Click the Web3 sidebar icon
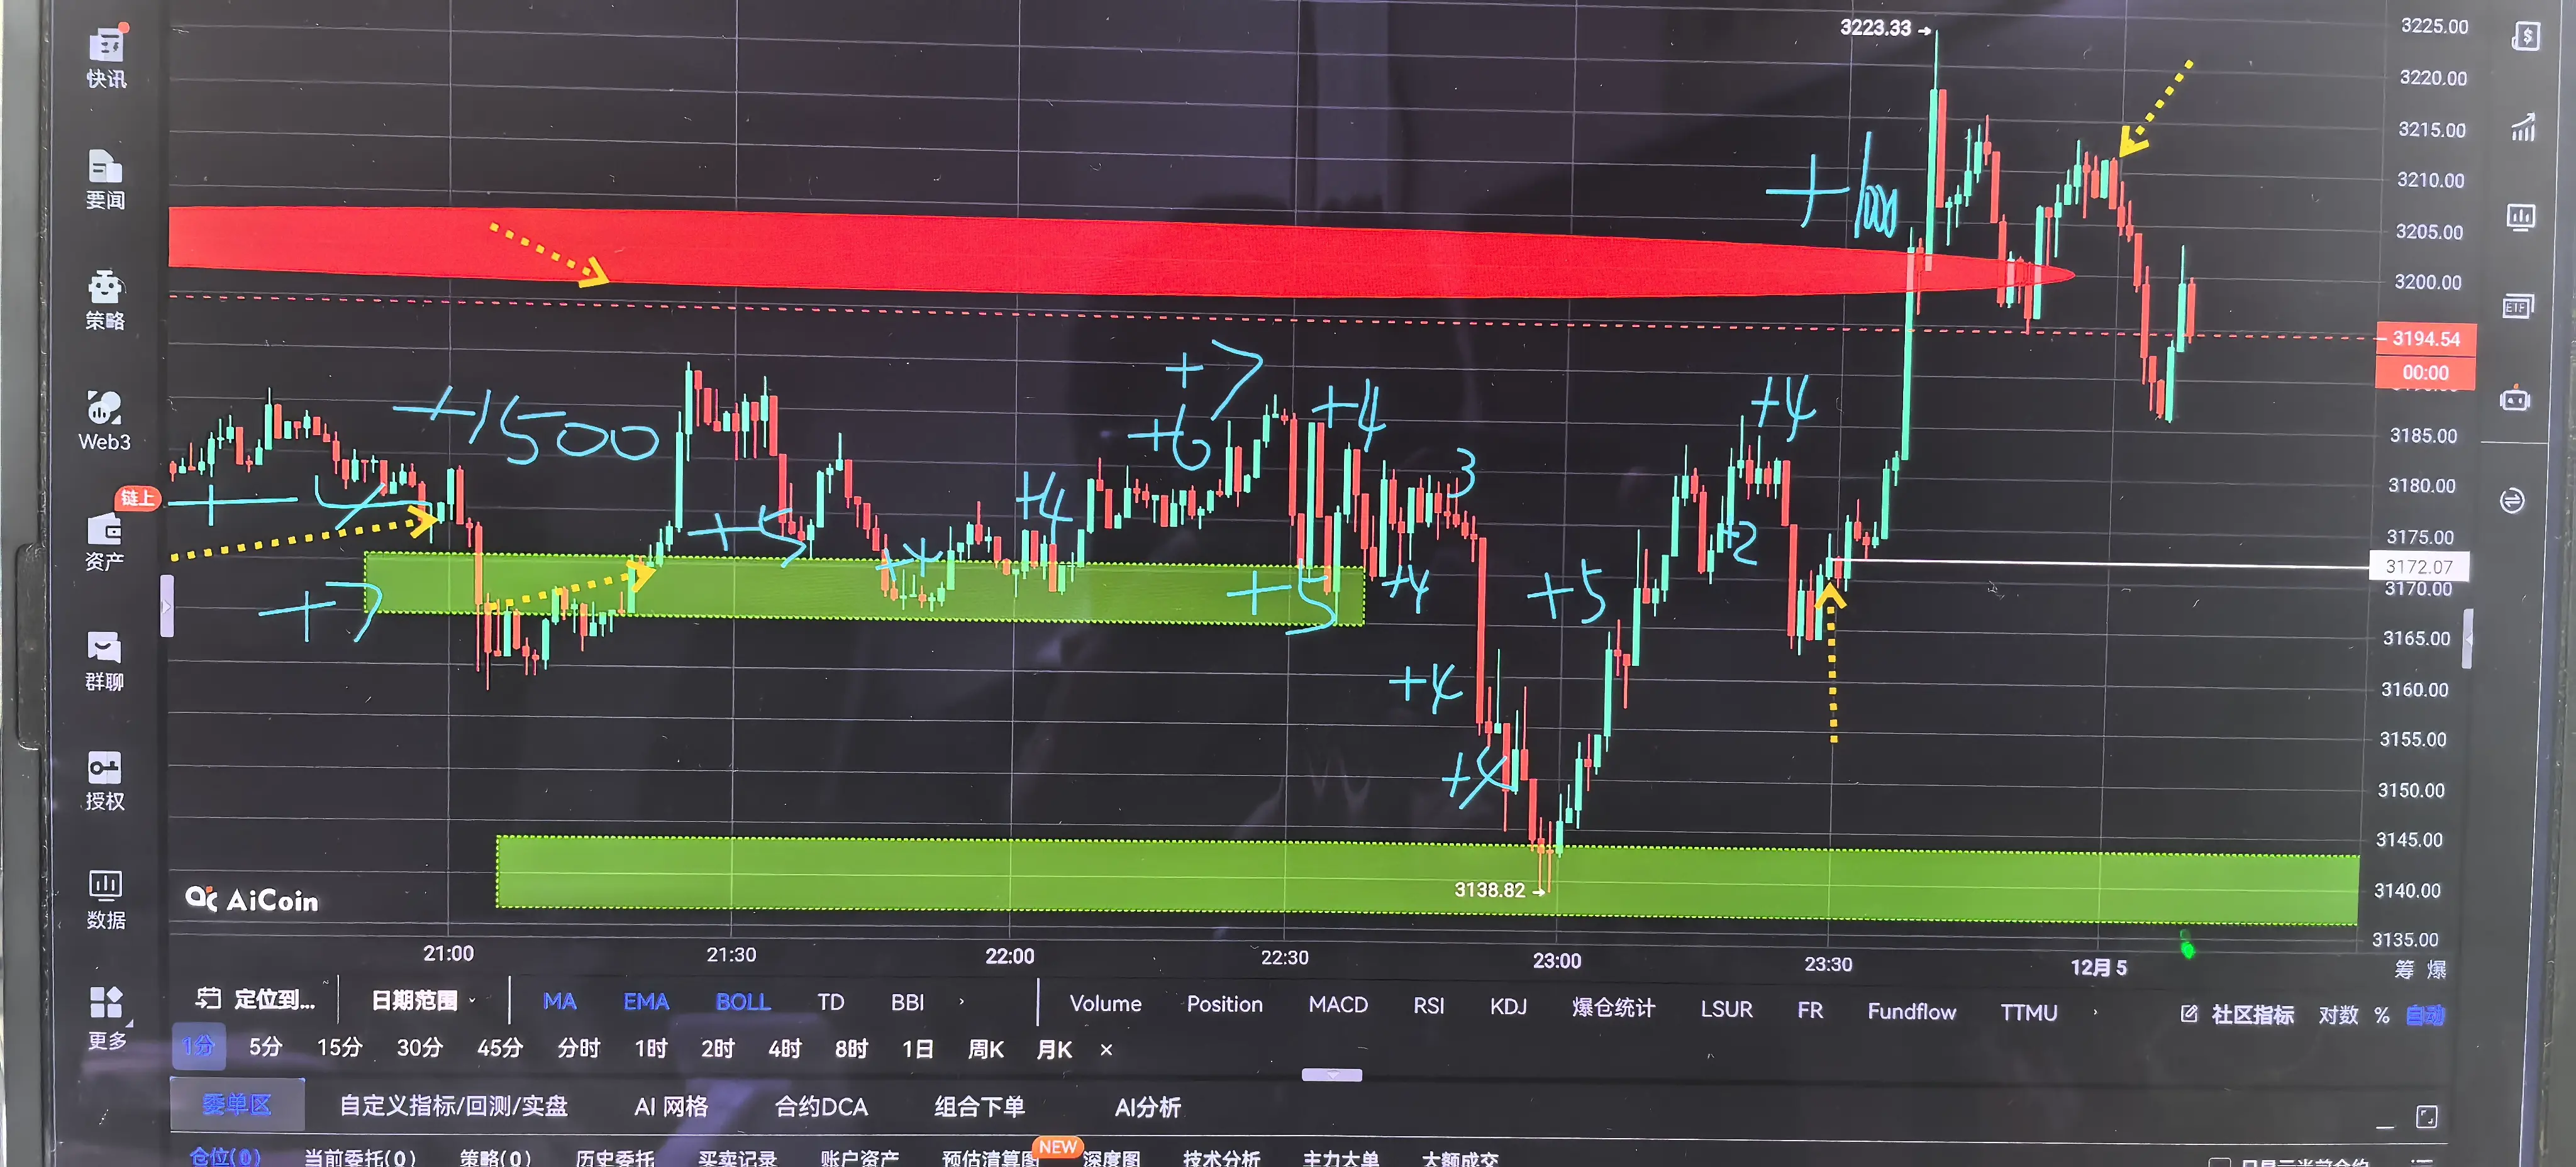 click(104, 408)
